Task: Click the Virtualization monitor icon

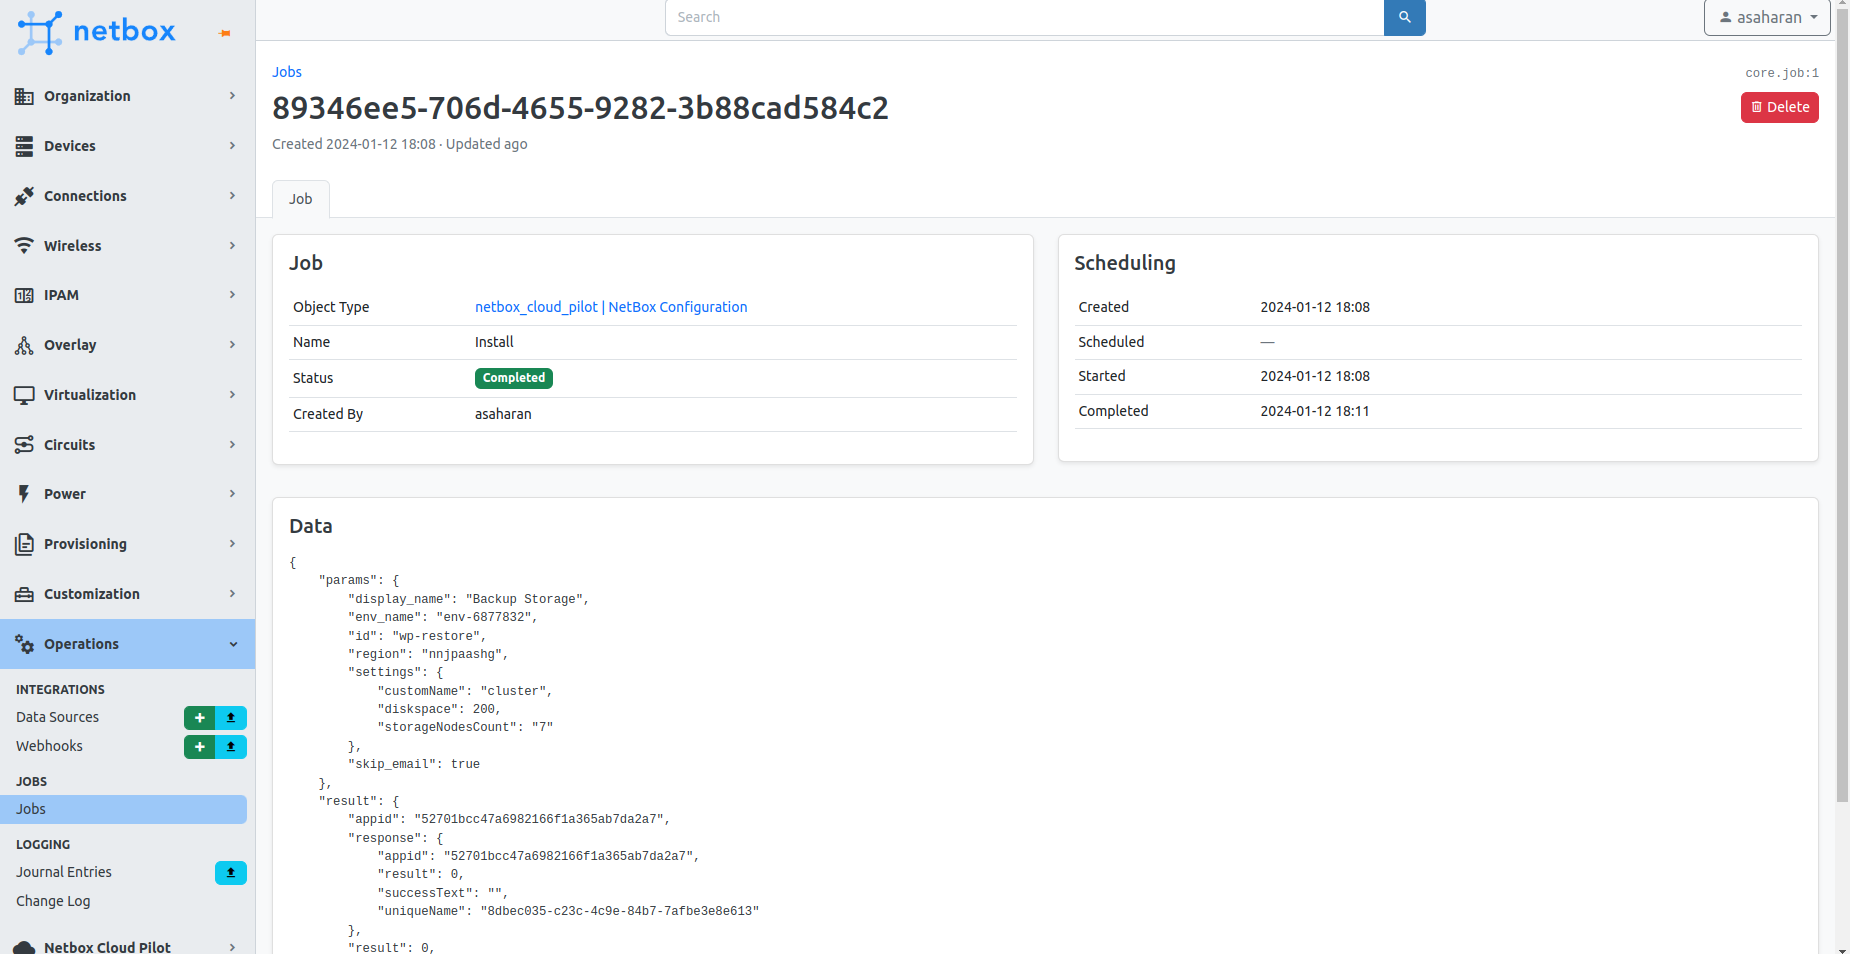Action: click(24, 395)
